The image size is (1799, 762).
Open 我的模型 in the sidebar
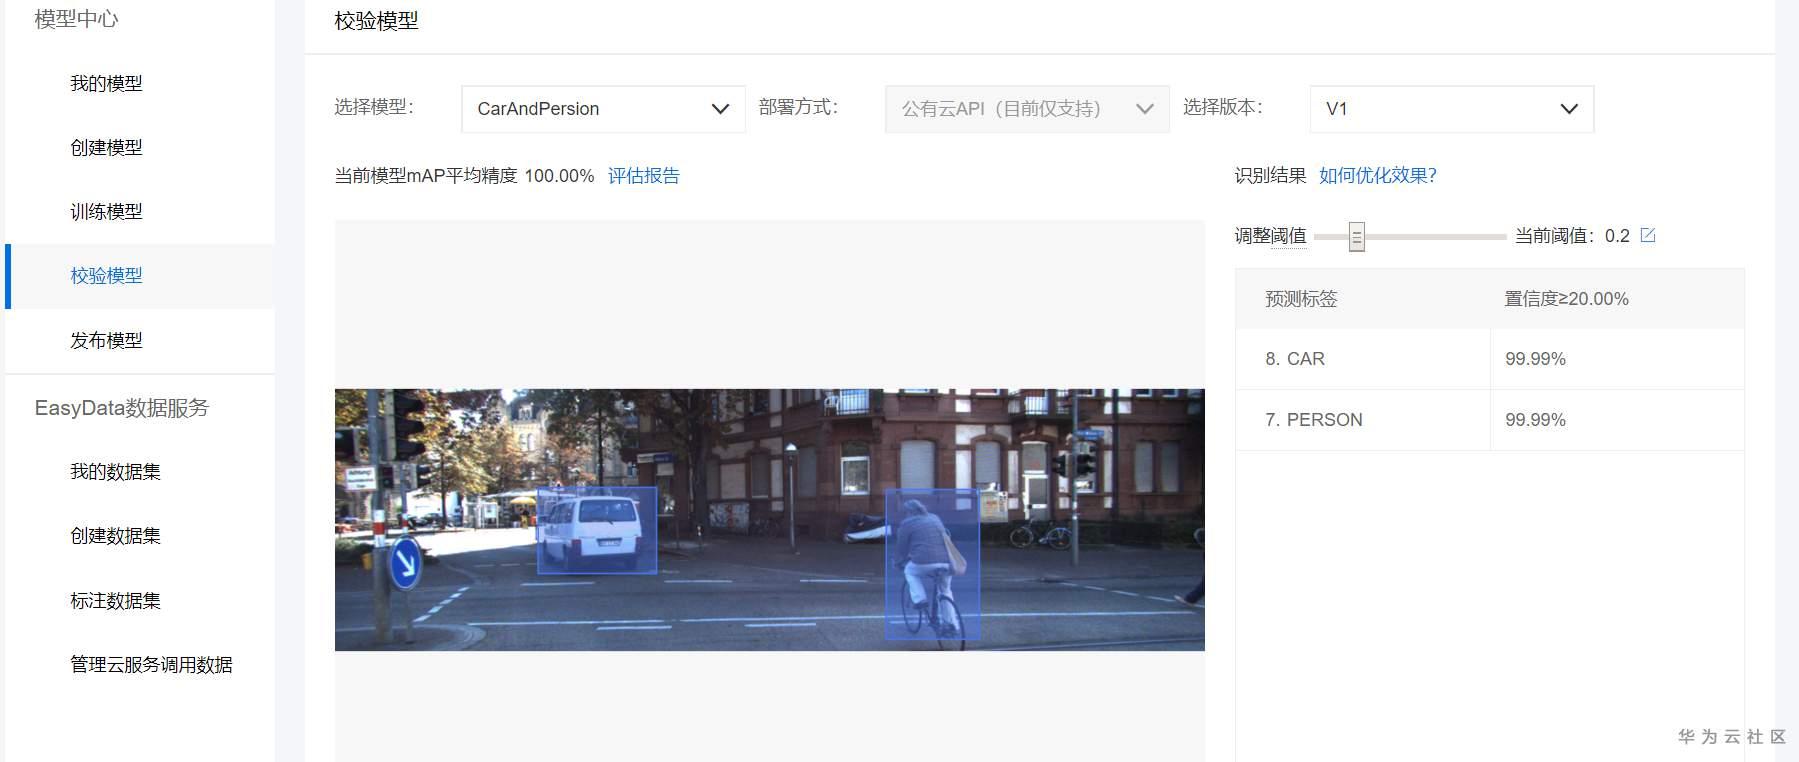click(x=106, y=84)
